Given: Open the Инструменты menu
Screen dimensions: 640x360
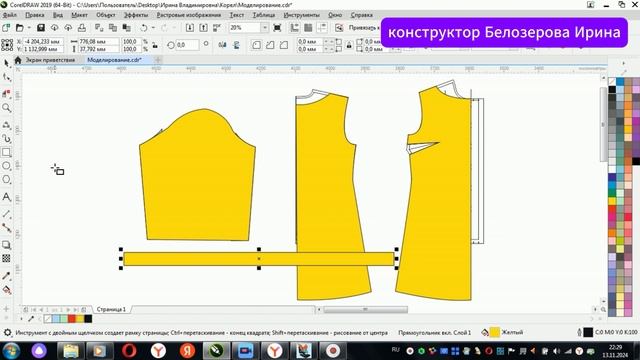Looking at the screenshot, I should (302, 15).
